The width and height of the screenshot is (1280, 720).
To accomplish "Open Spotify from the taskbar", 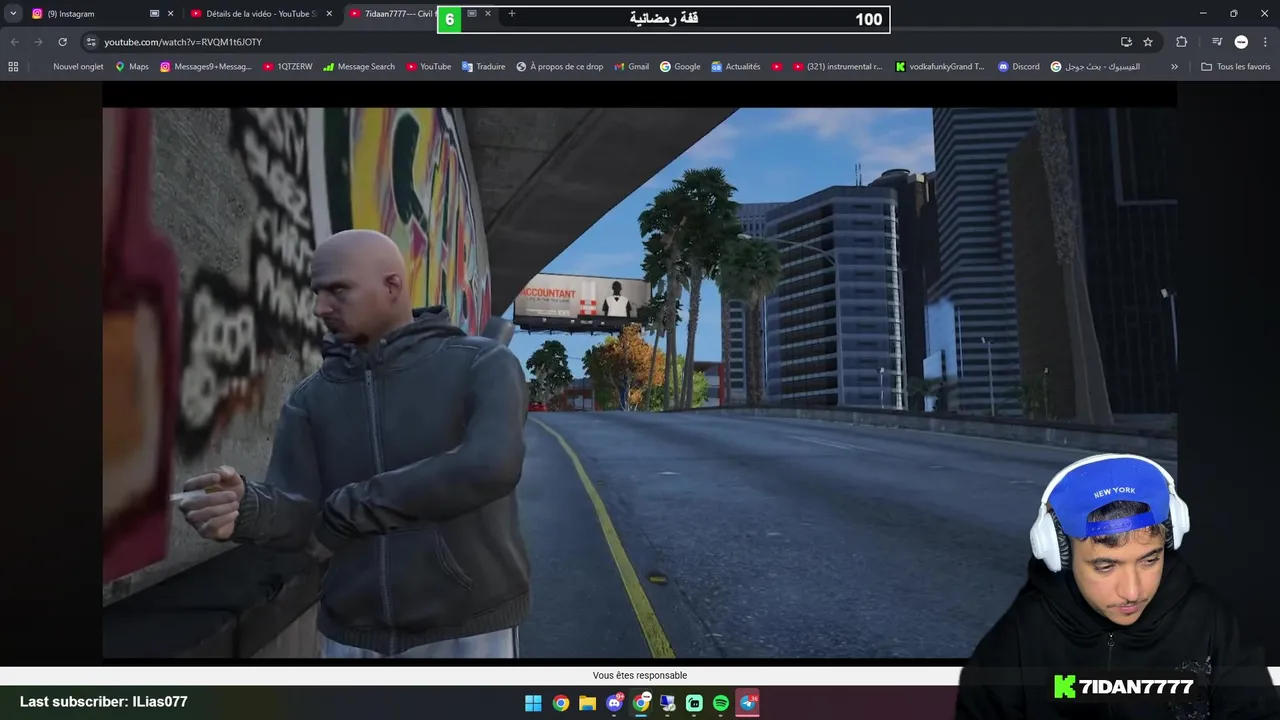I will tap(721, 703).
